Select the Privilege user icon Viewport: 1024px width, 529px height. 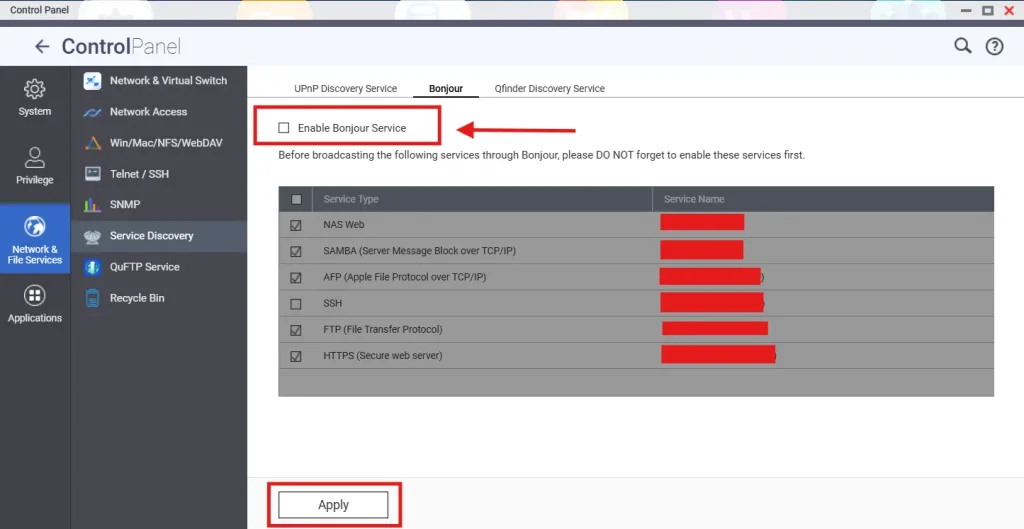35,157
